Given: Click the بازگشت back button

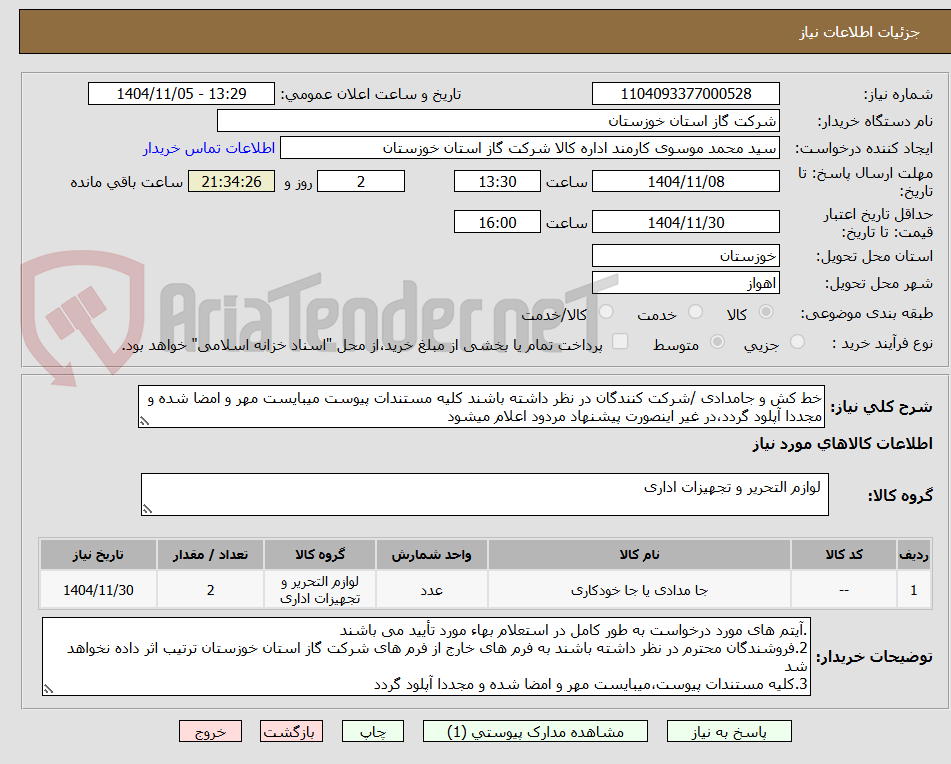Looking at the screenshot, I should [x=291, y=732].
